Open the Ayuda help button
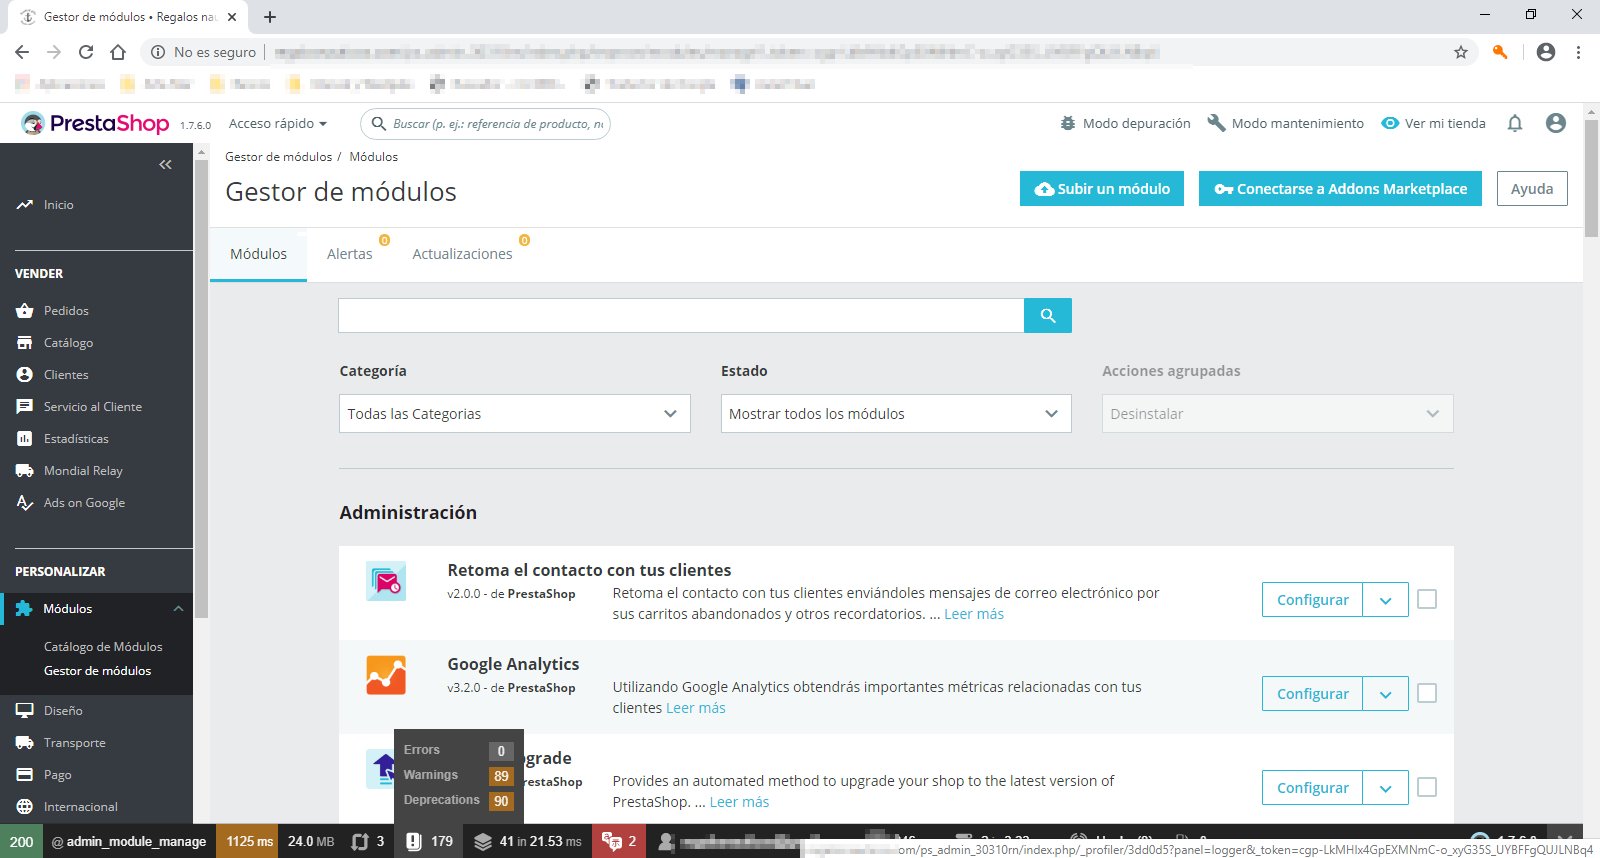1600x858 pixels. click(x=1532, y=189)
